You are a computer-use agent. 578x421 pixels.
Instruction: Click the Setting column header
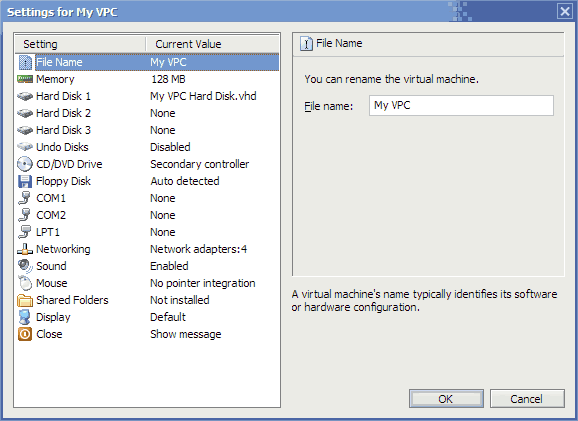80,44
